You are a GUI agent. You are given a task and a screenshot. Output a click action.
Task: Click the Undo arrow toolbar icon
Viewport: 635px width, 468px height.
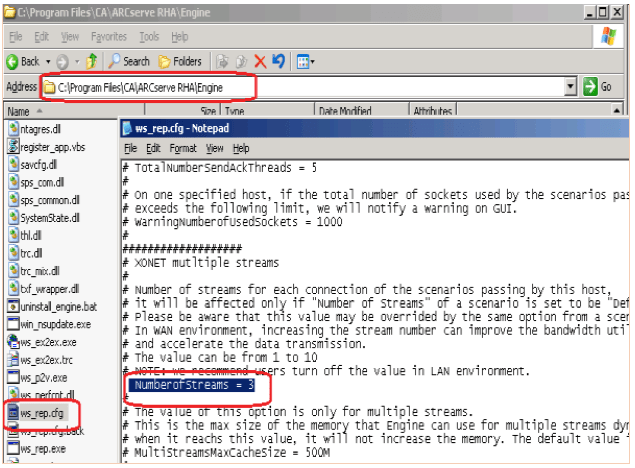[x=279, y=61]
